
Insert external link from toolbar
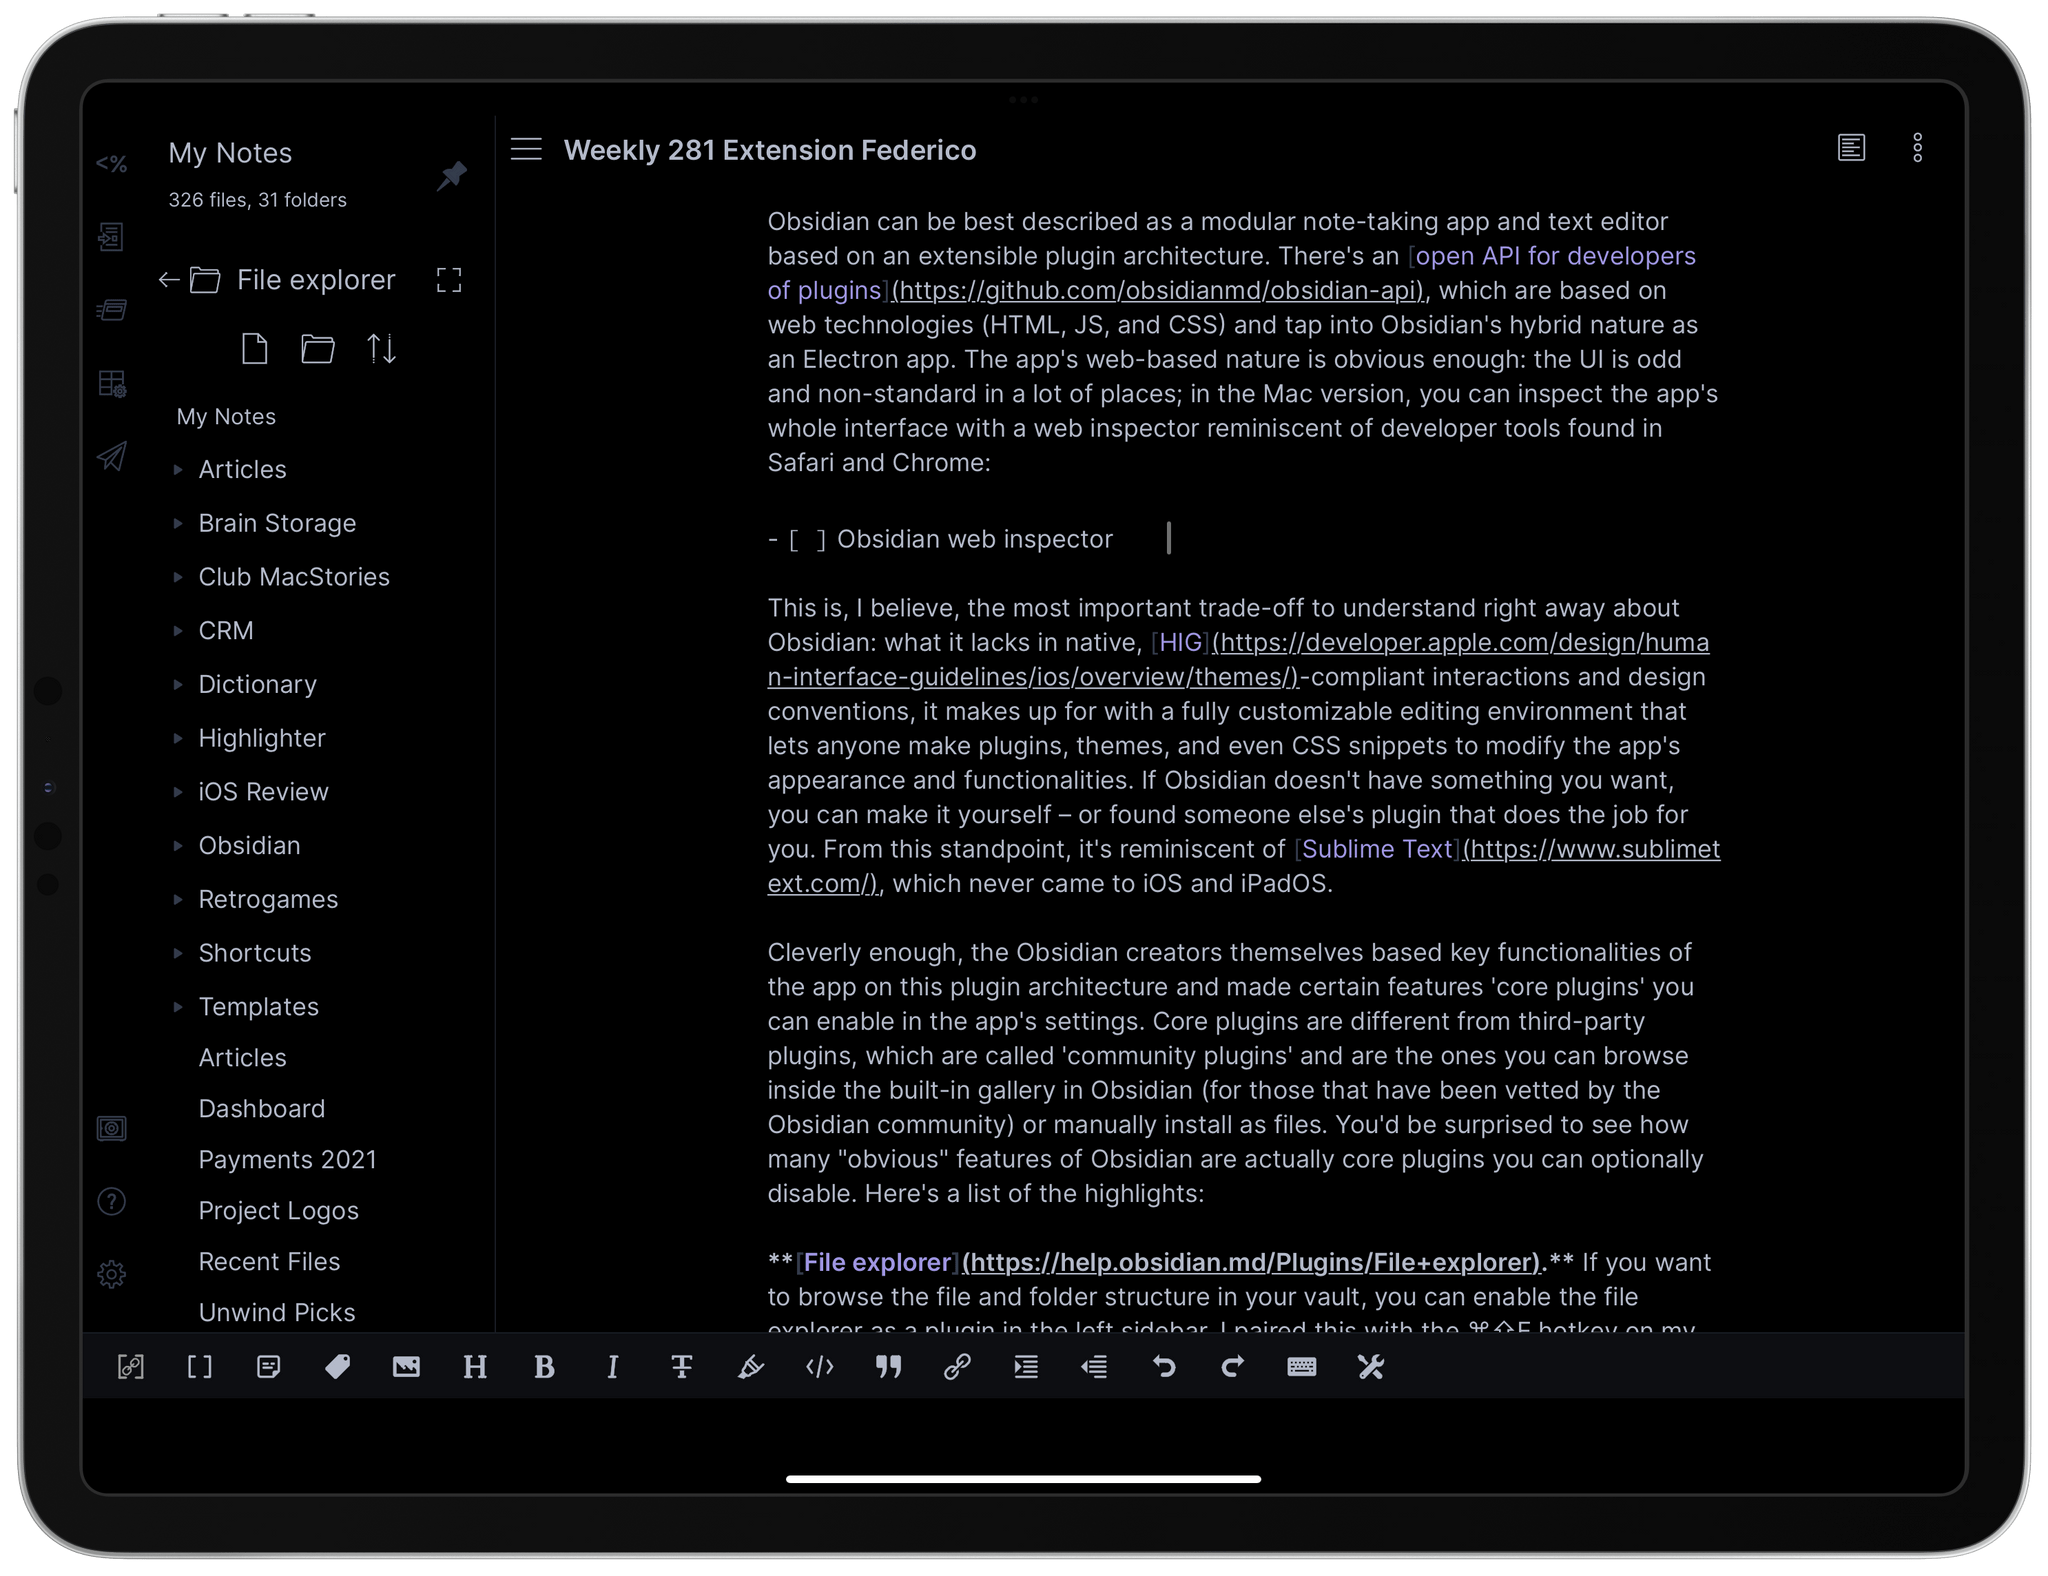pyautogui.click(x=957, y=1367)
